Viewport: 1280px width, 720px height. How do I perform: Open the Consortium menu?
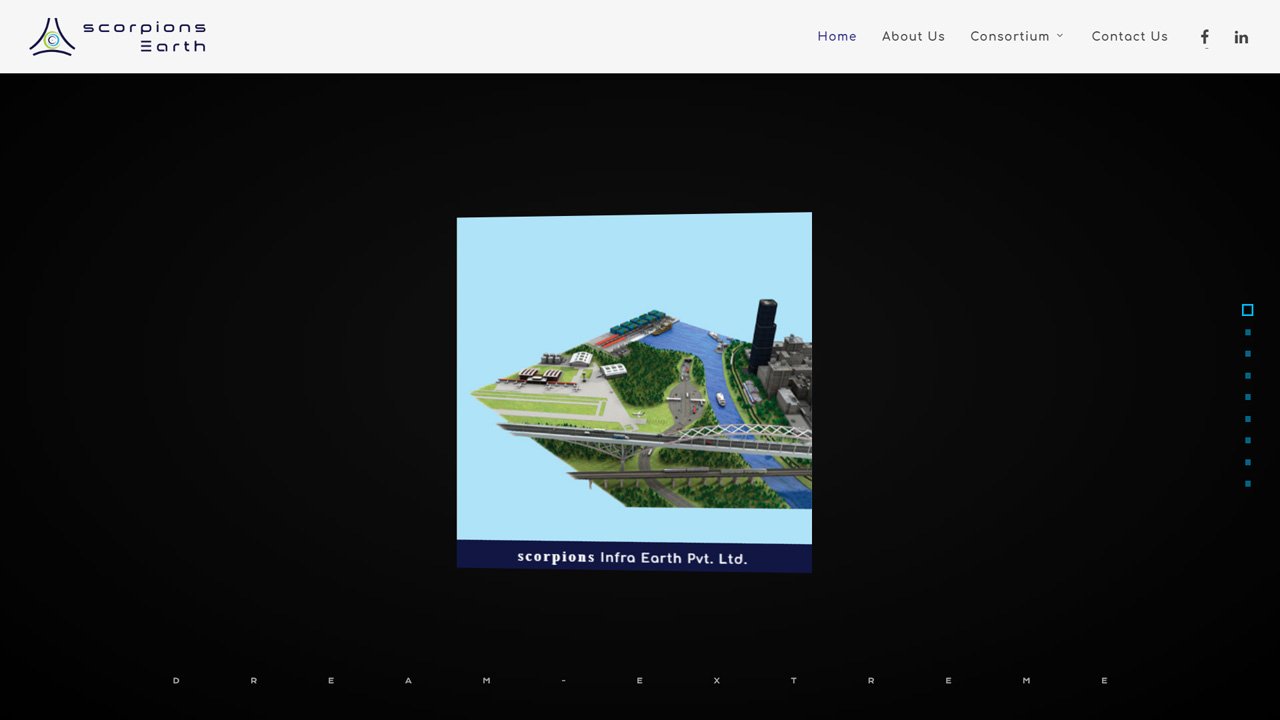coord(1009,36)
